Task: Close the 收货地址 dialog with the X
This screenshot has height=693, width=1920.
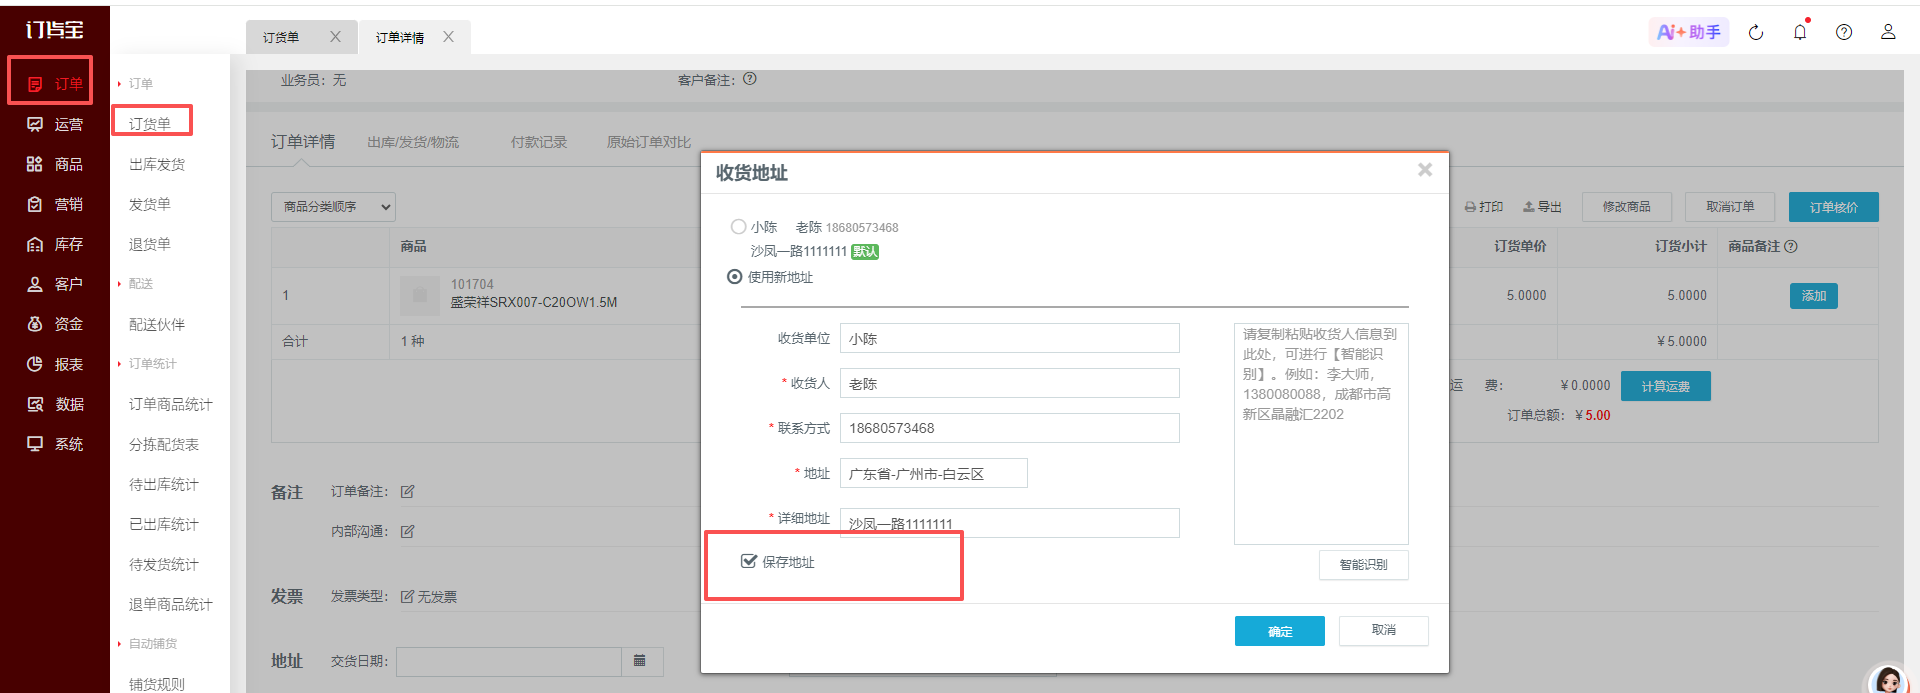Action: [1425, 170]
